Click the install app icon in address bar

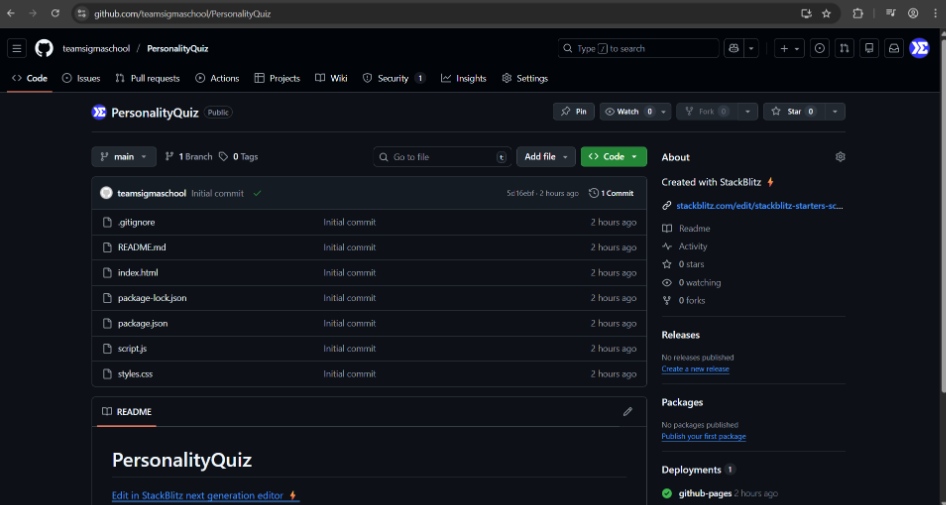806,13
